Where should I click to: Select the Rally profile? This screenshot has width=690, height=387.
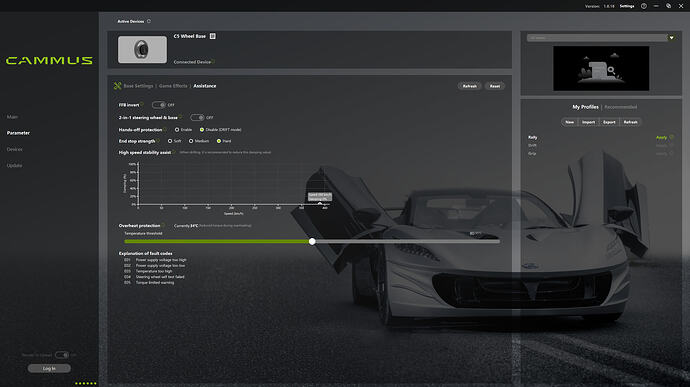(532, 137)
